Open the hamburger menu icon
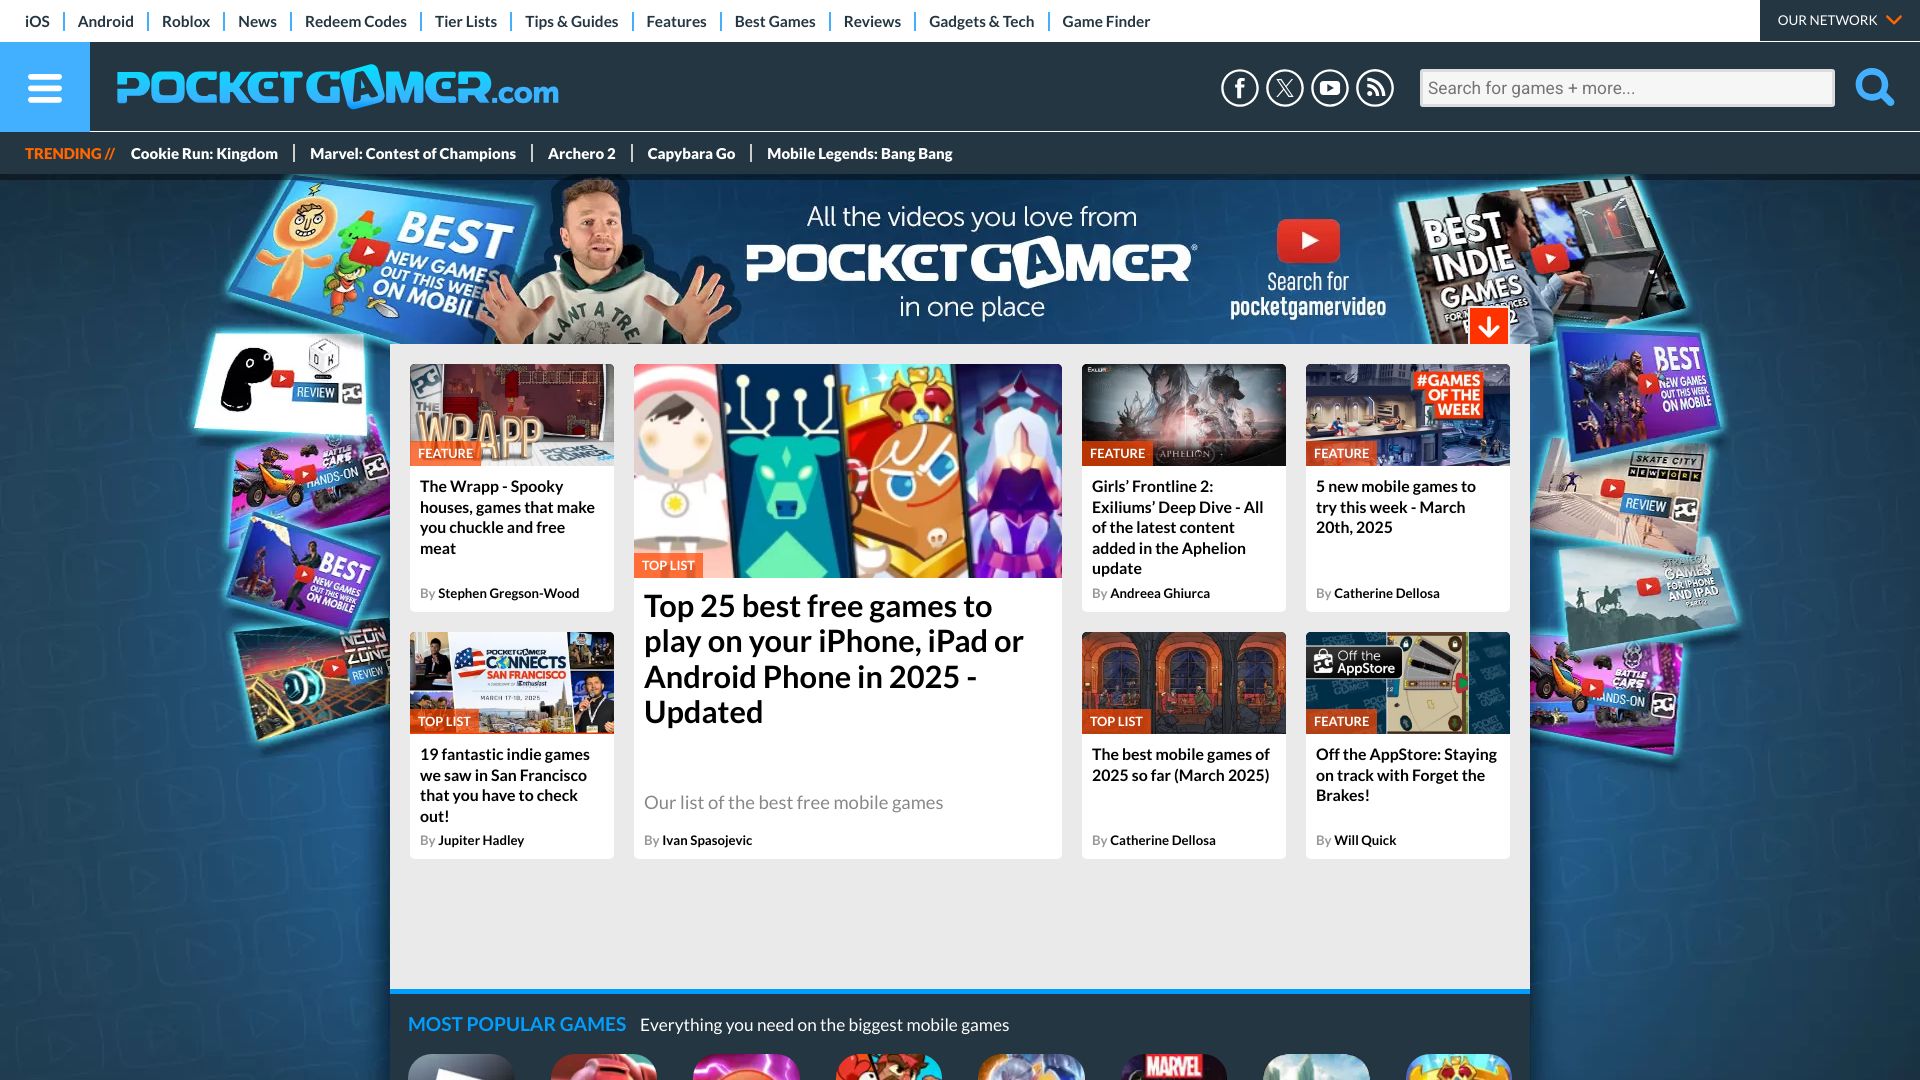The image size is (1920, 1080). coord(44,88)
